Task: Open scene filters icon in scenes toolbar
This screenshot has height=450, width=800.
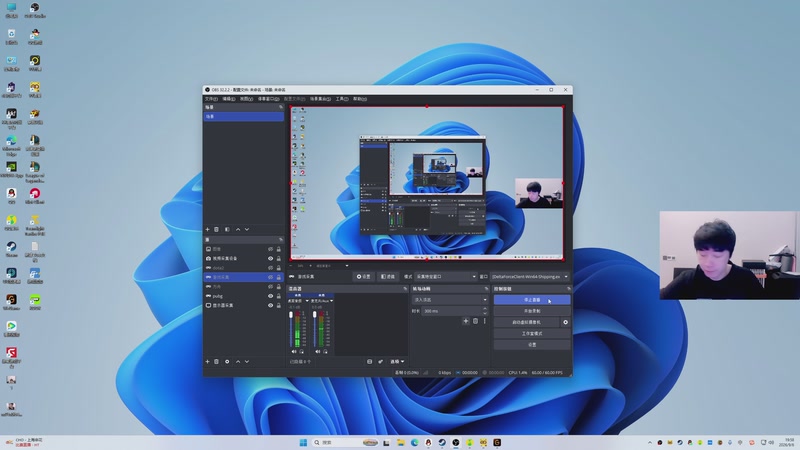Action: pos(227,230)
